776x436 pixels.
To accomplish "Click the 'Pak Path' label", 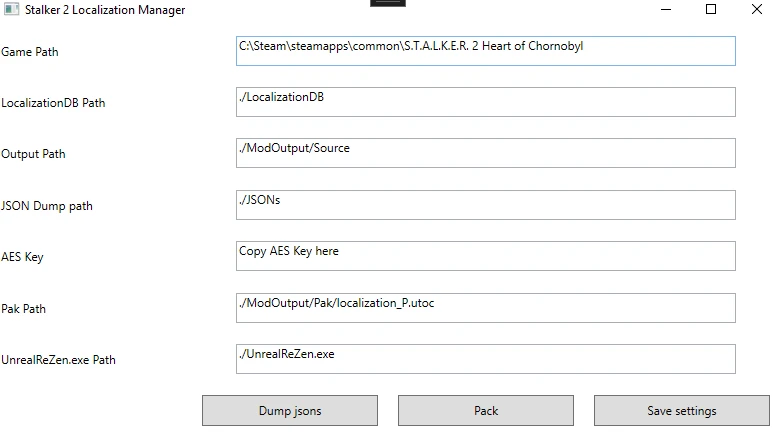I will pyautogui.click(x=23, y=309).
